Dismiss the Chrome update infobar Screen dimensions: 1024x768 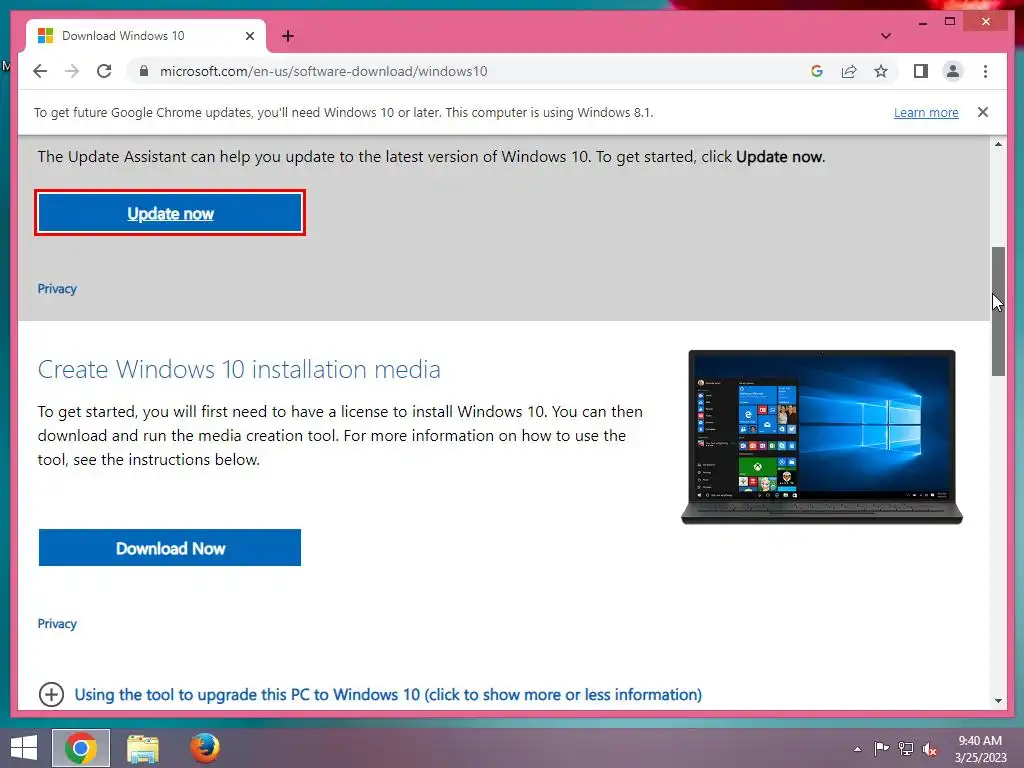pos(982,112)
